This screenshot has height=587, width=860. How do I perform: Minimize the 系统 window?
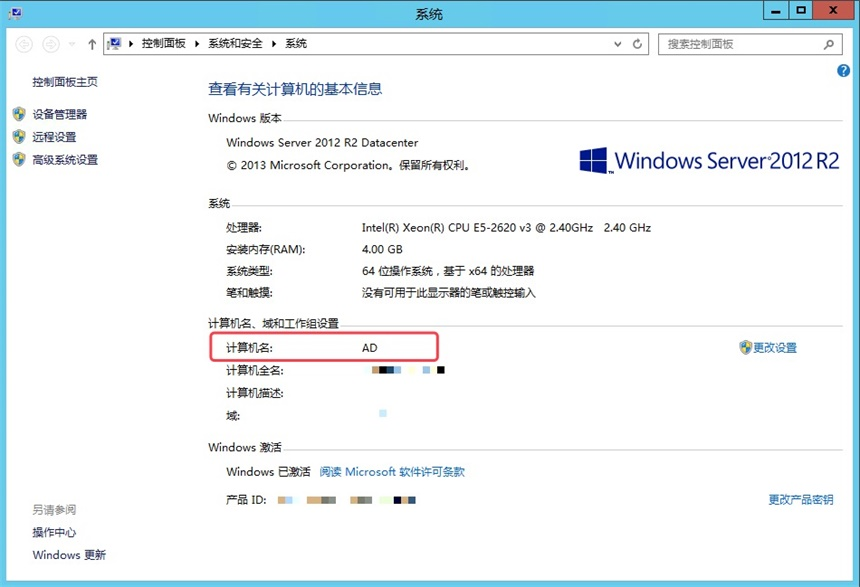(x=776, y=11)
